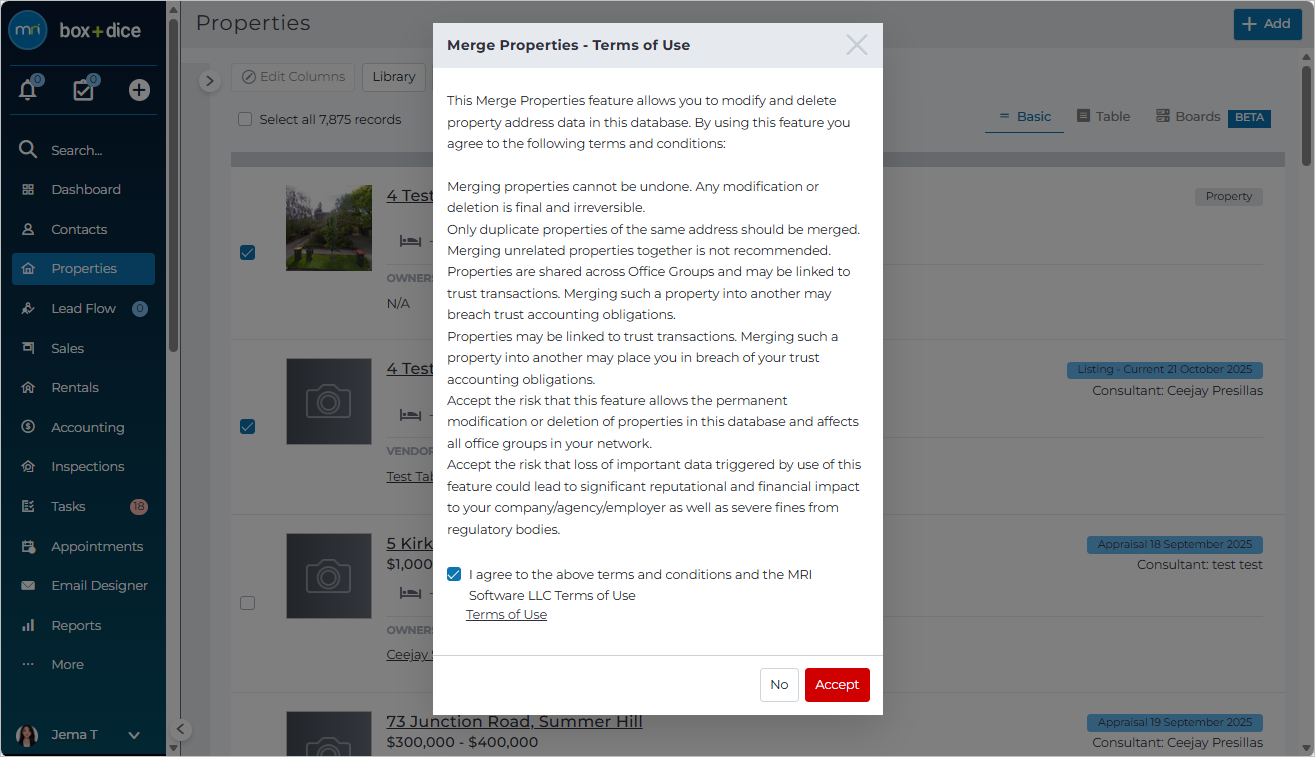Click Edit Columns
The width and height of the screenshot is (1315, 757).
293,77
